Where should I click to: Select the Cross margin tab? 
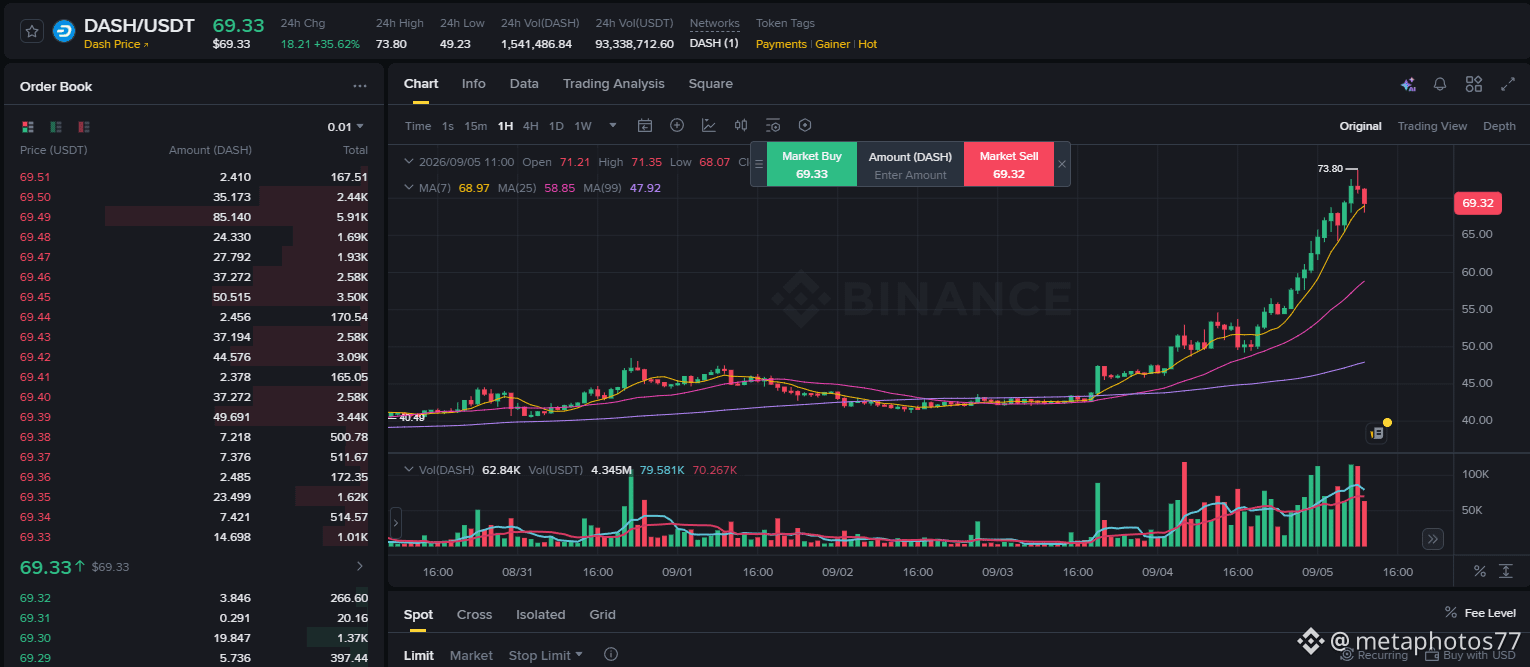(475, 615)
